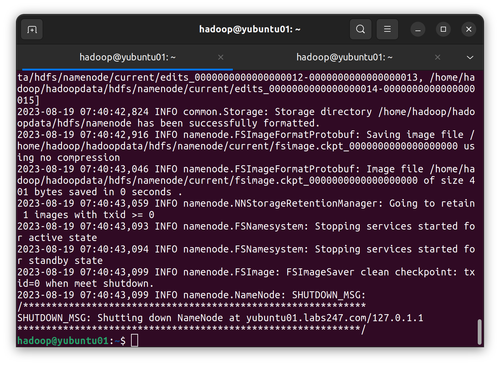Screen dimensions: 500x365
Task: Maximize the terminal window
Action: (x=443, y=30)
